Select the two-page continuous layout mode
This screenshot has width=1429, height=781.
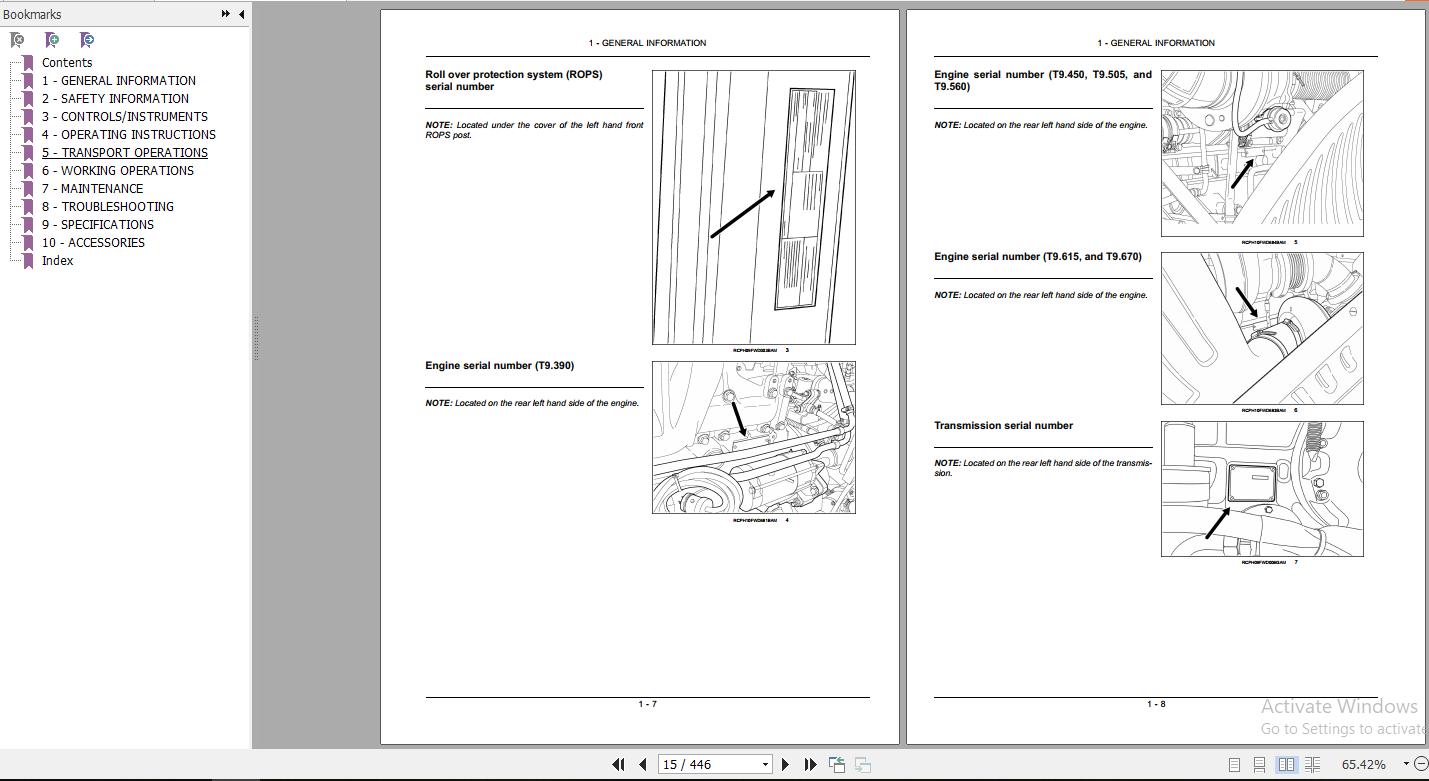tap(1312, 764)
